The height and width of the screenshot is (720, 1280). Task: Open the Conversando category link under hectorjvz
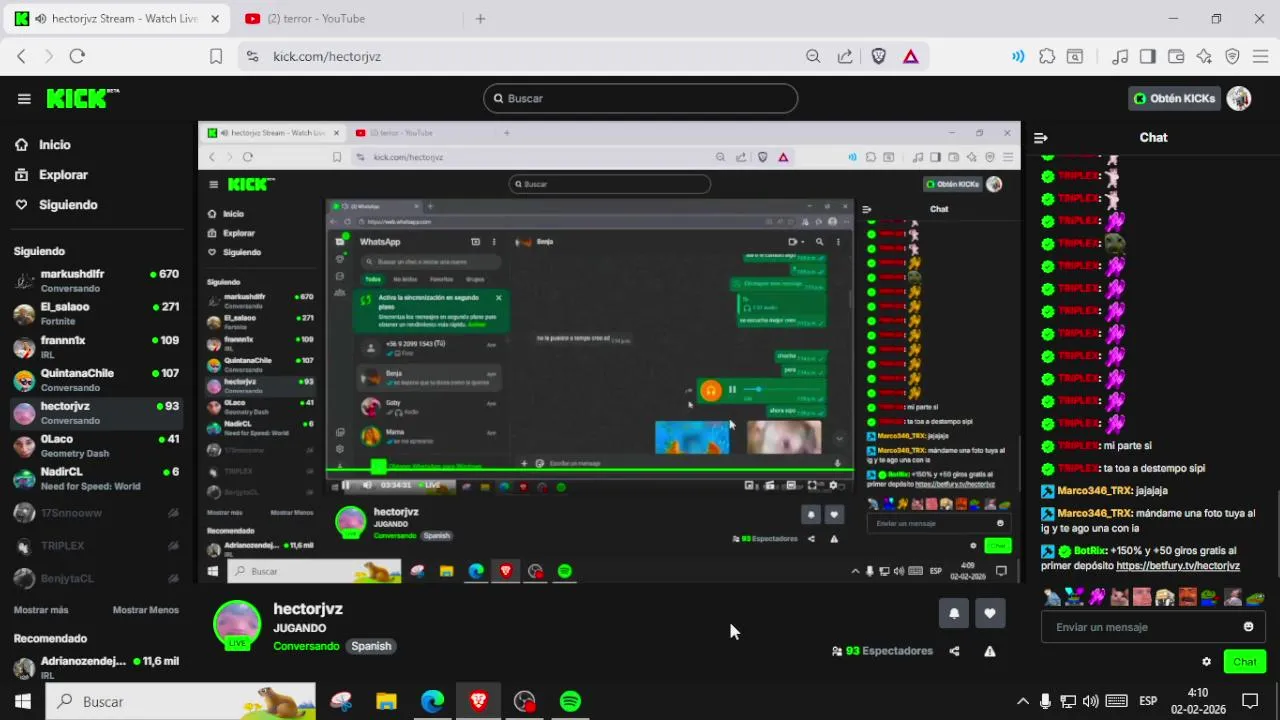pos(306,646)
